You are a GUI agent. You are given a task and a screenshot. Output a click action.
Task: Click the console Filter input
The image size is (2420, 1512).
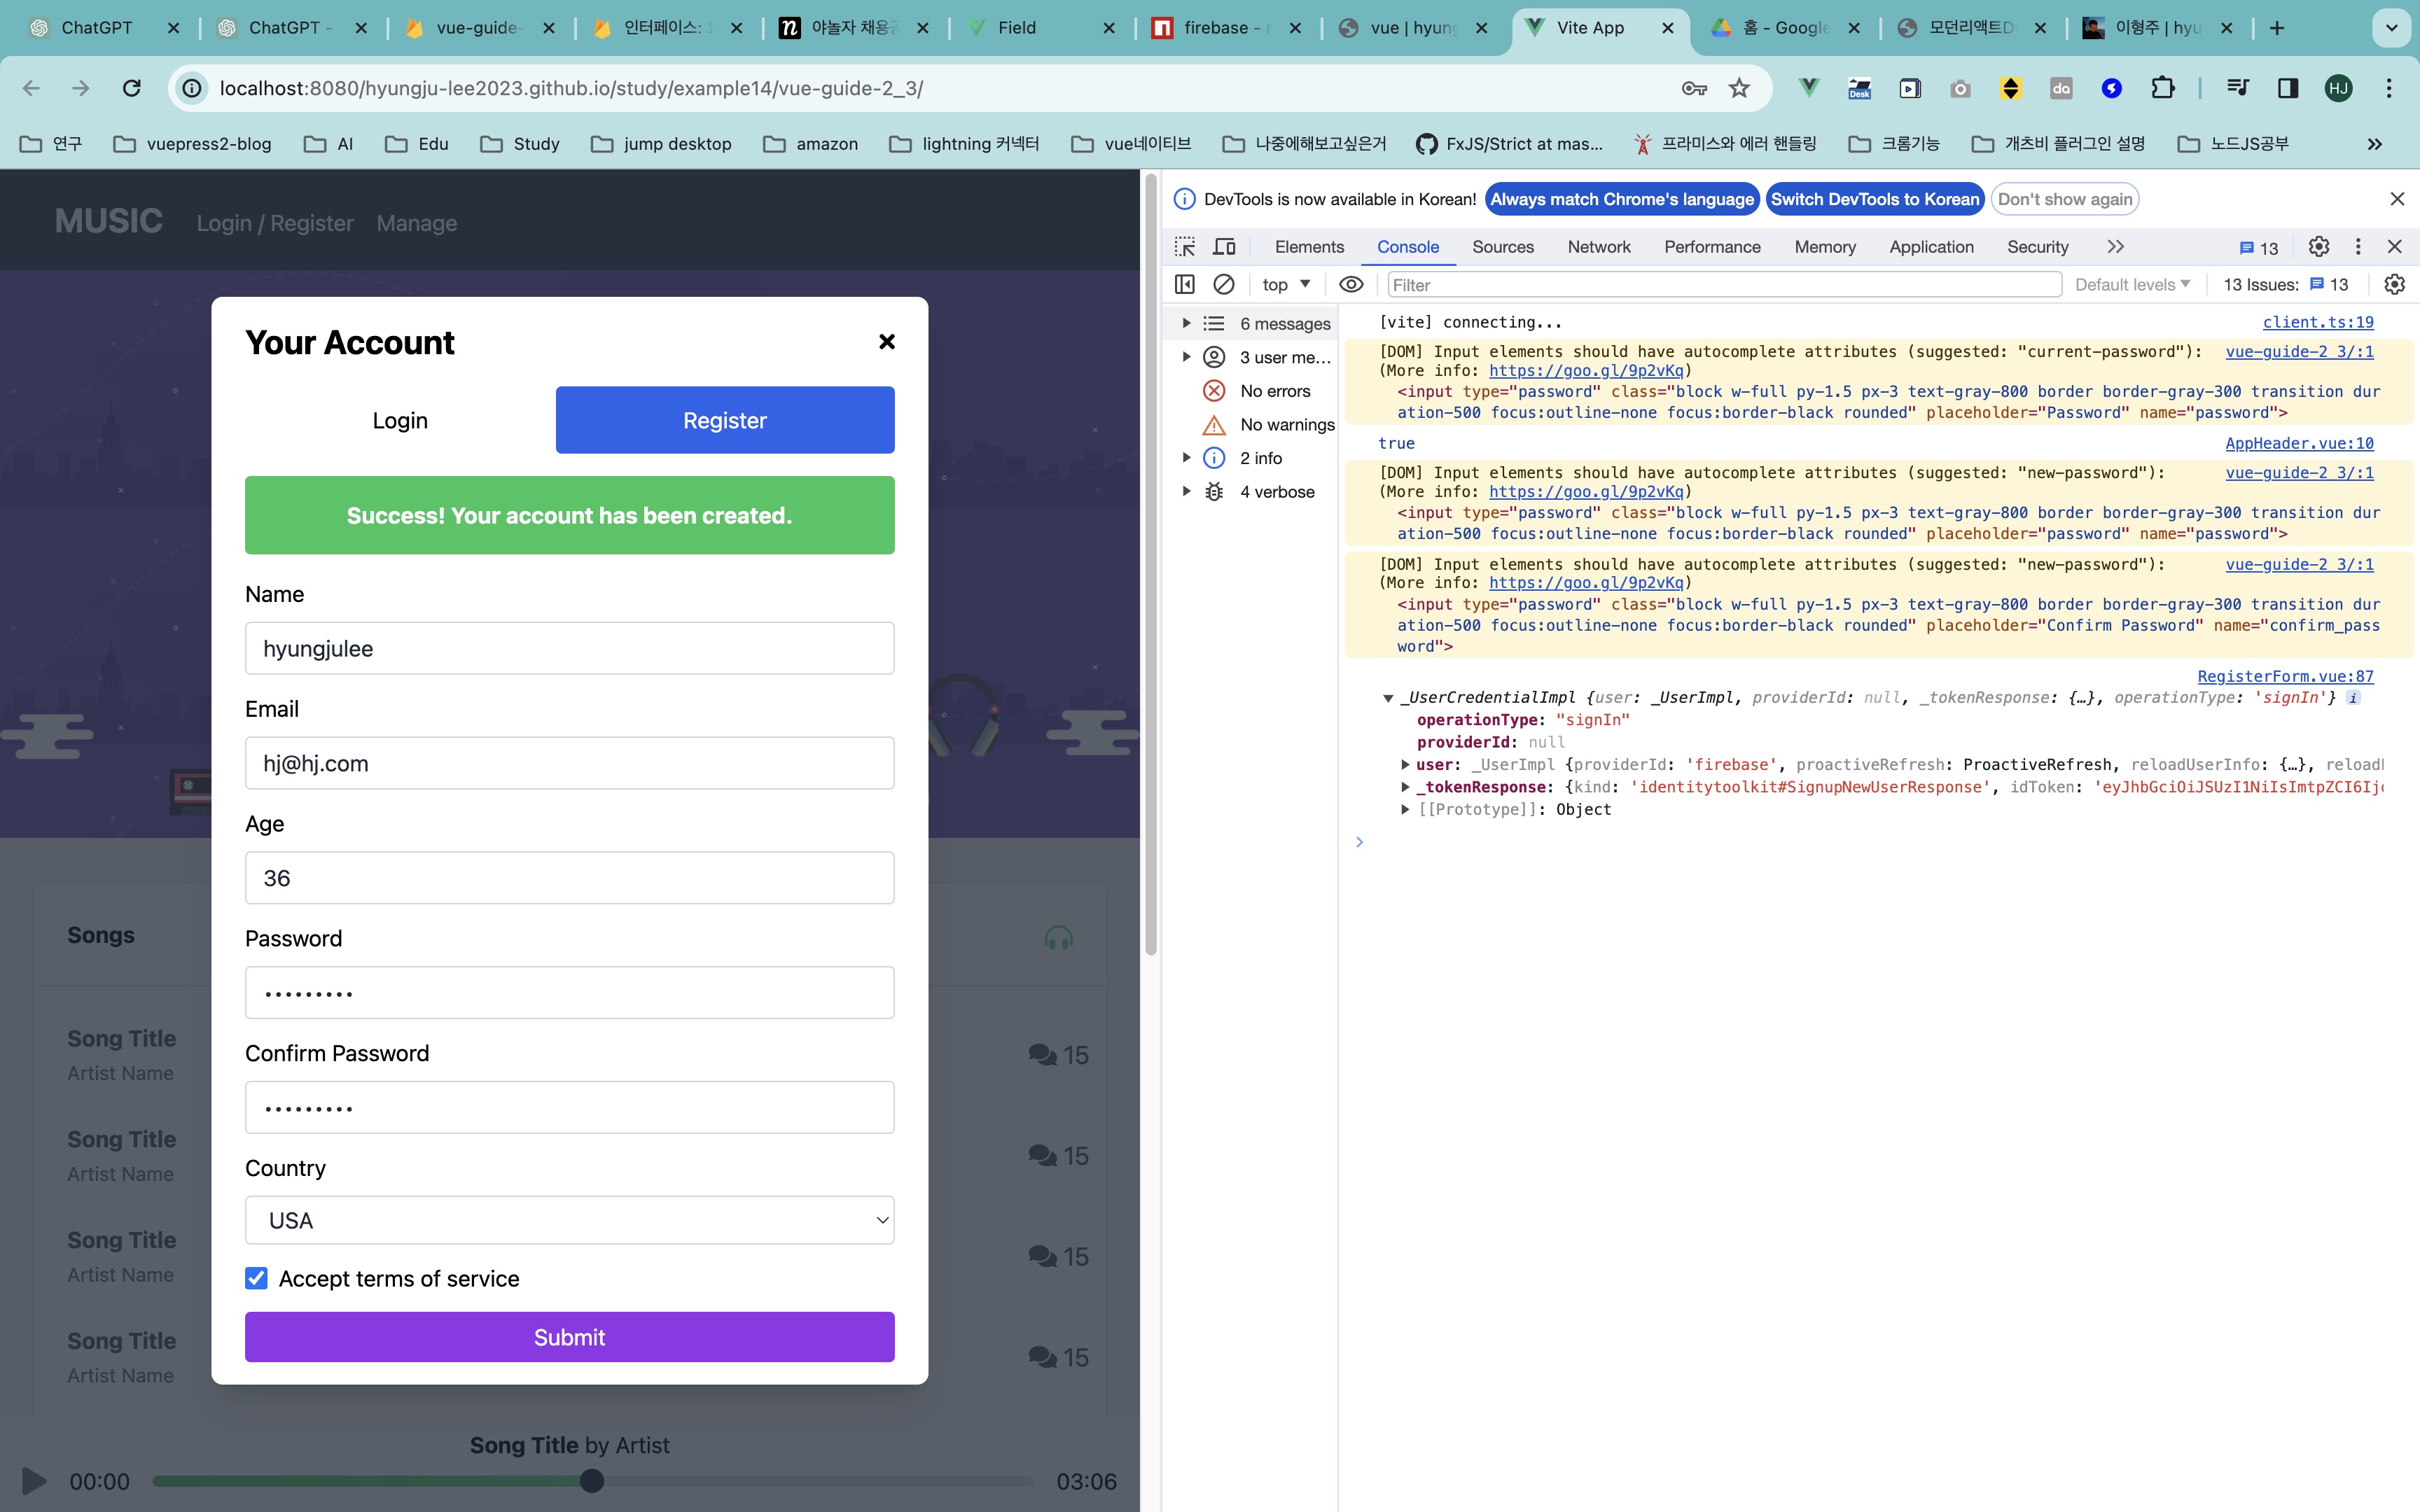(x=1724, y=284)
